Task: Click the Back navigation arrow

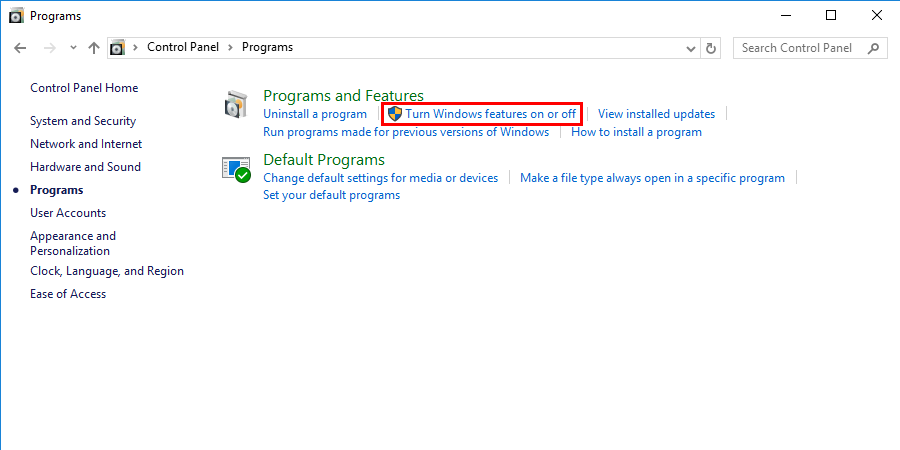Action: point(20,48)
